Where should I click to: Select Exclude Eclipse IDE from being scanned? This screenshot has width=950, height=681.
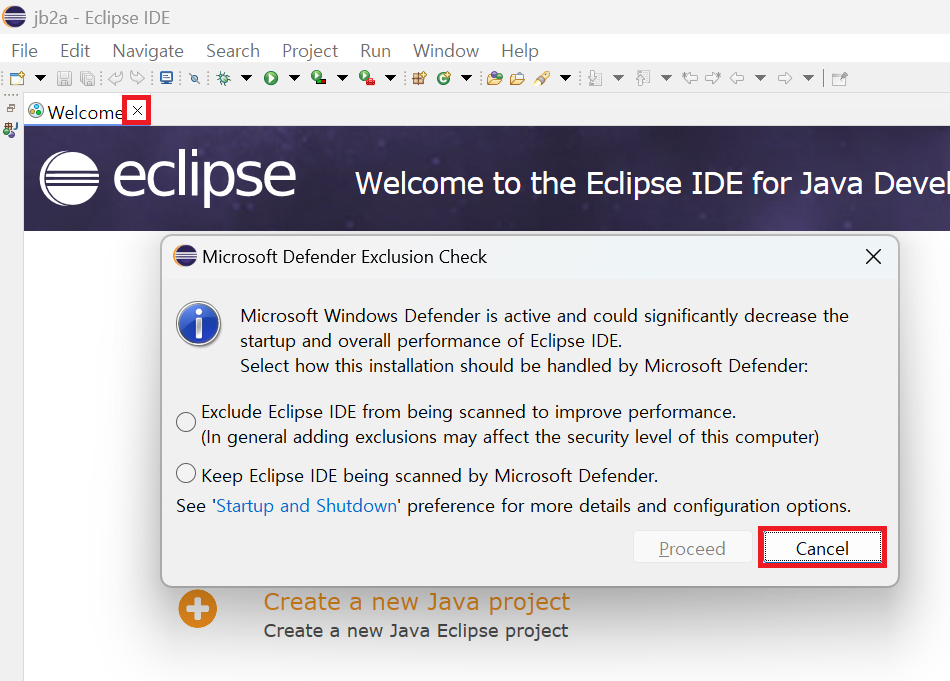(x=186, y=422)
